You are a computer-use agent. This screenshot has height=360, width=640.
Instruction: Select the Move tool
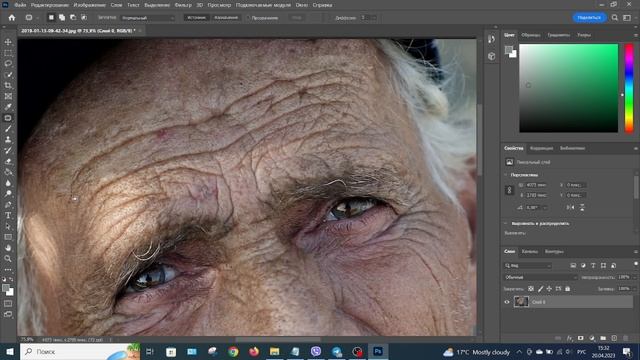[x=8, y=42]
